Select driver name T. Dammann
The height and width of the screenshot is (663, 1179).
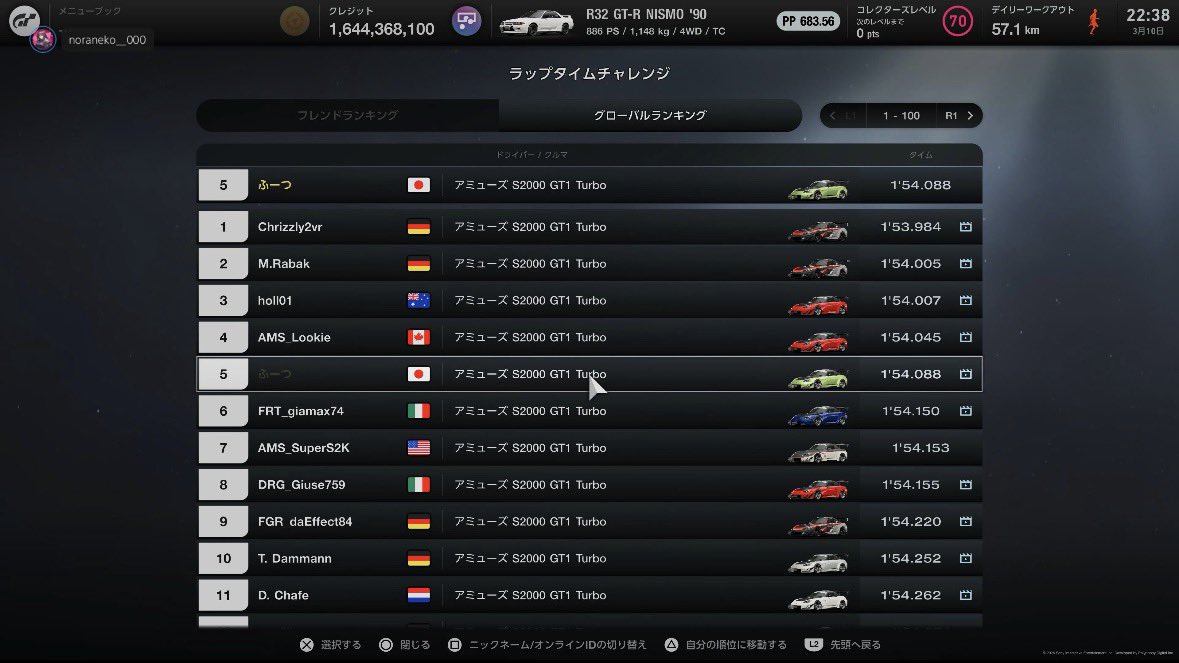pos(294,558)
